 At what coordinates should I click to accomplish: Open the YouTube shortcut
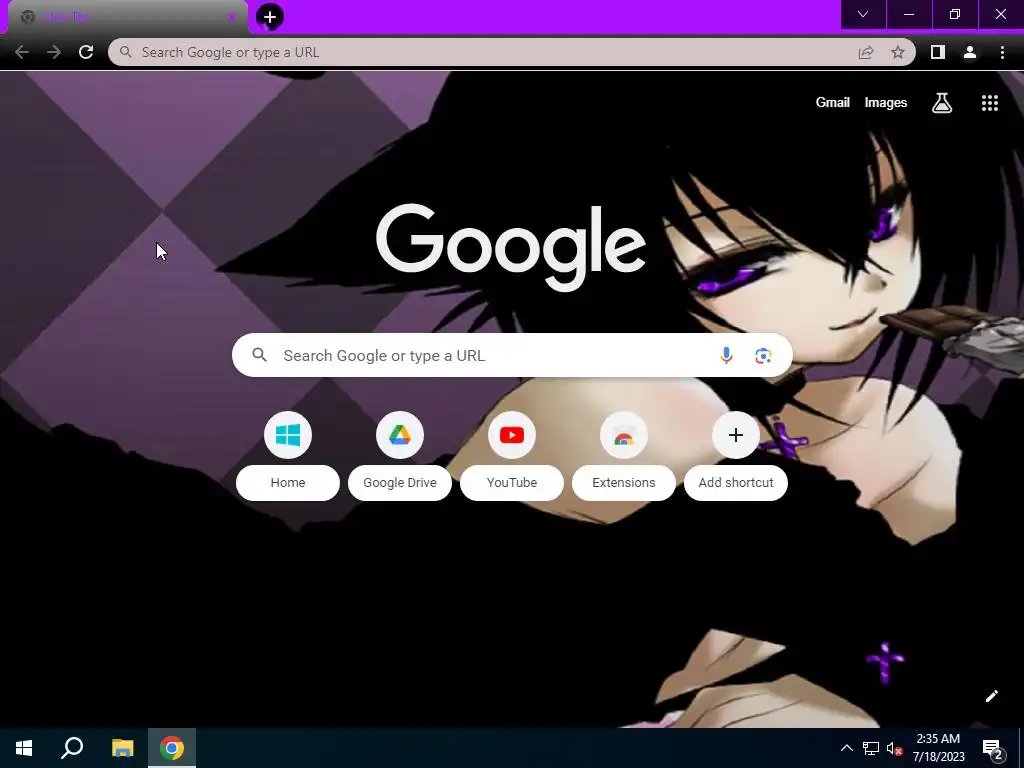click(x=512, y=456)
